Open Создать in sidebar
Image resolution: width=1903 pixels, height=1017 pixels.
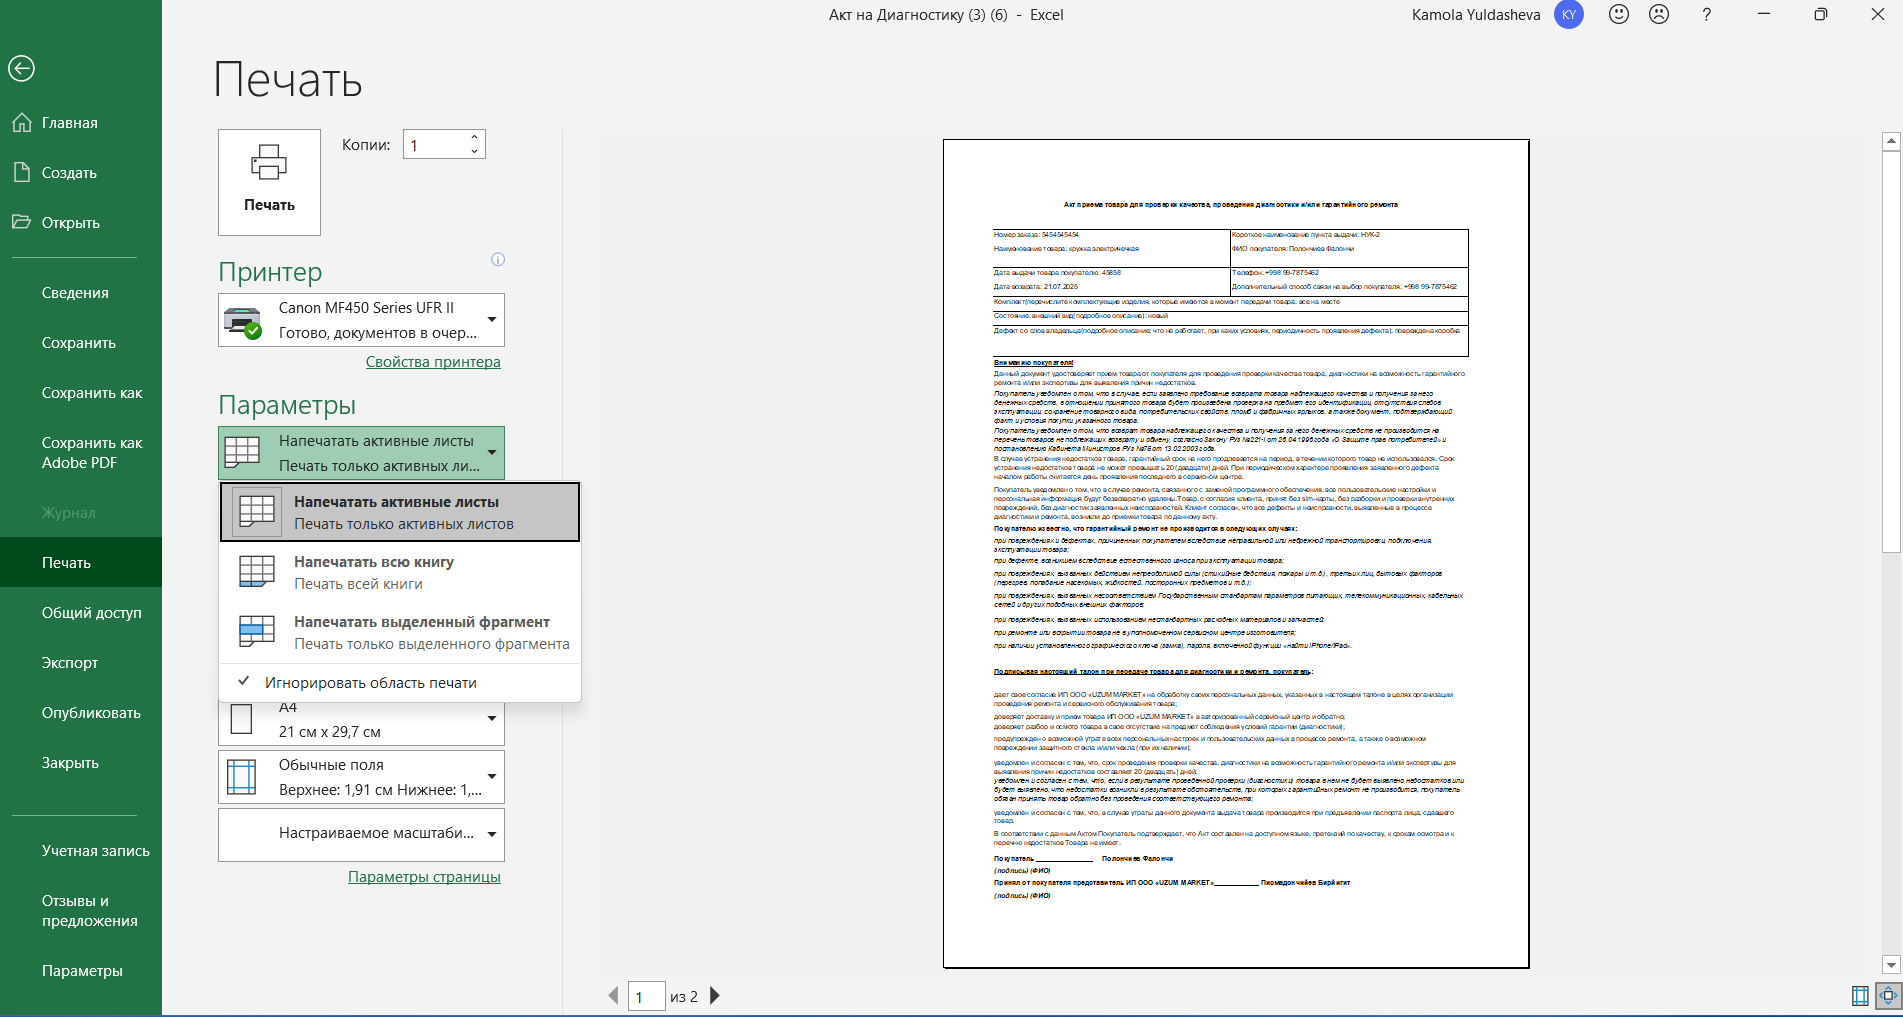[81, 173]
